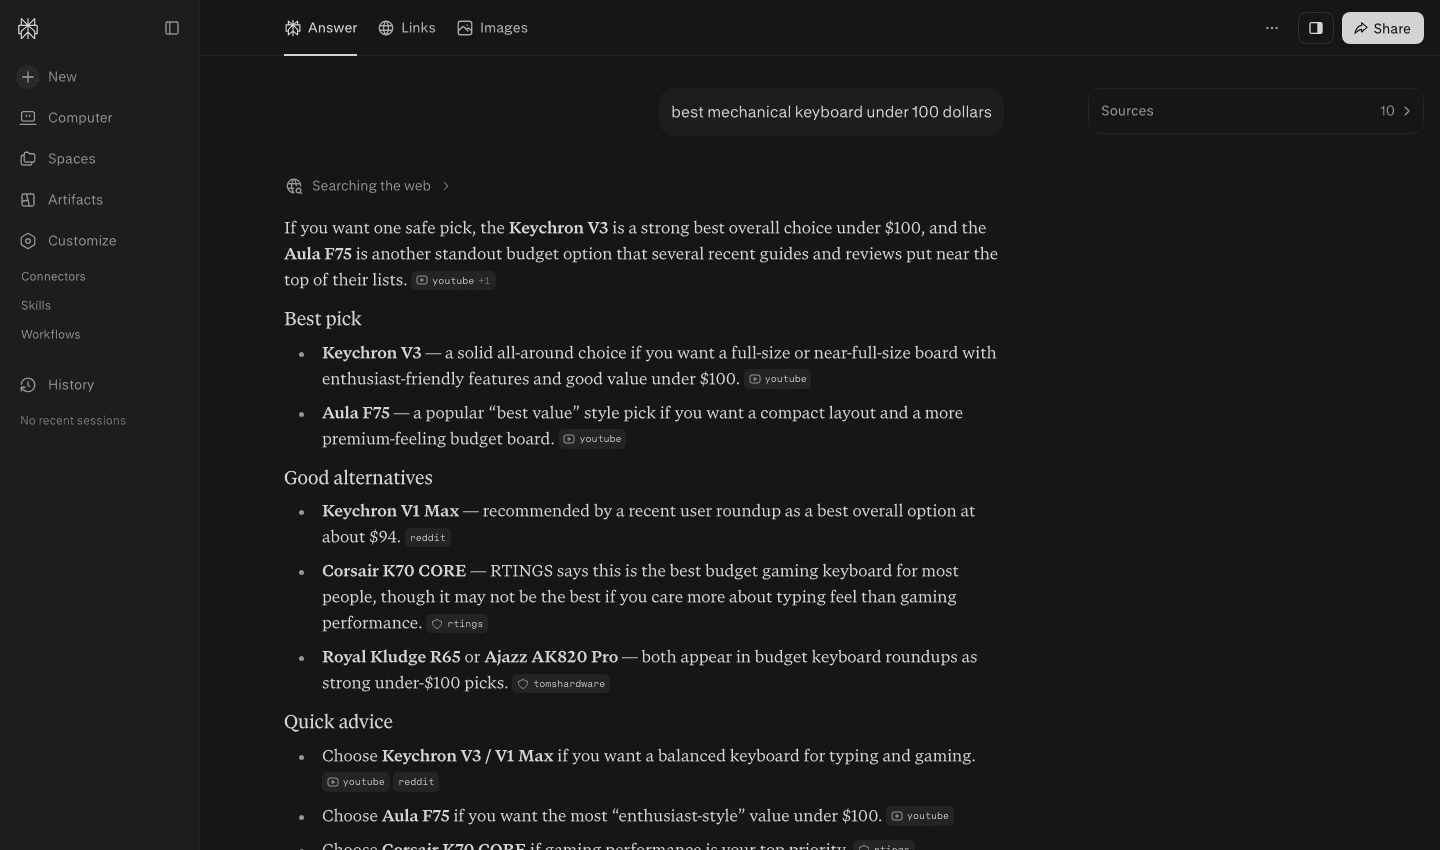Open the Workflows link

point(51,335)
